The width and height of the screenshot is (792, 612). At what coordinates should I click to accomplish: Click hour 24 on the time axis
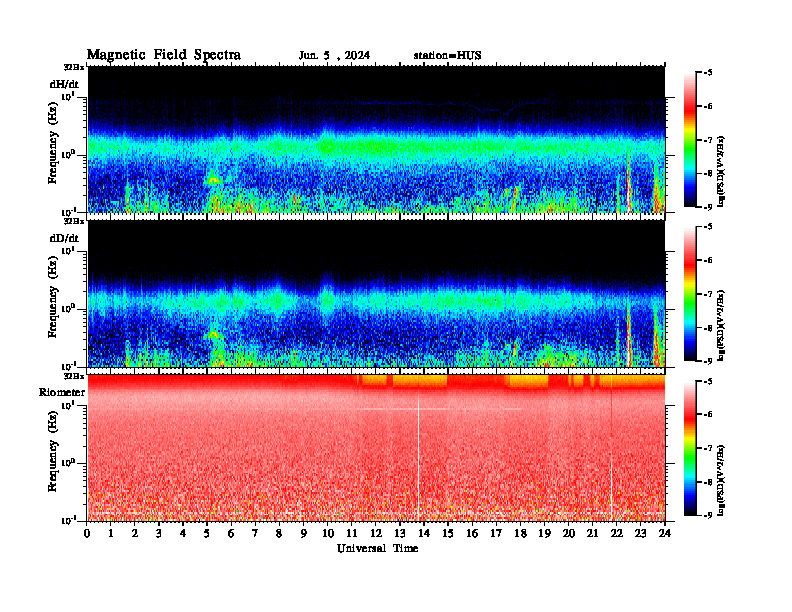pyautogui.click(x=665, y=533)
